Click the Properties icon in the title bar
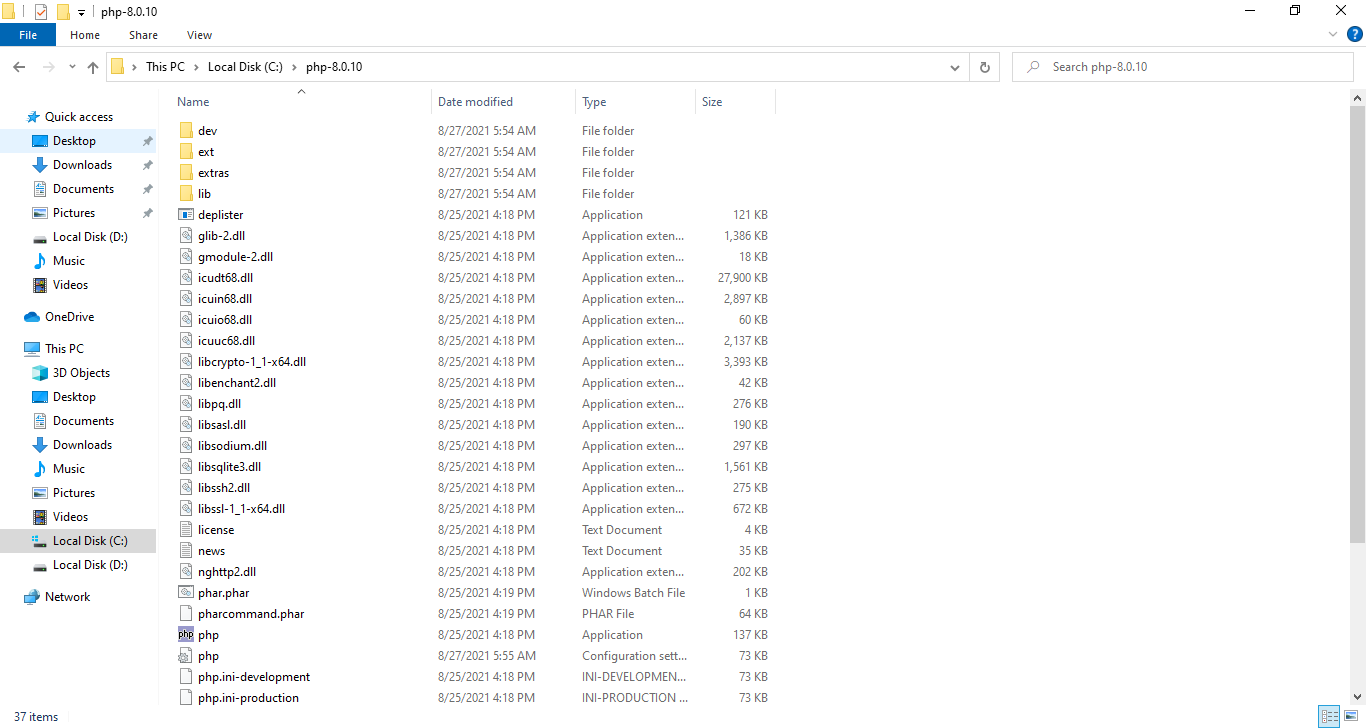This screenshot has height=728, width=1366. [41, 12]
